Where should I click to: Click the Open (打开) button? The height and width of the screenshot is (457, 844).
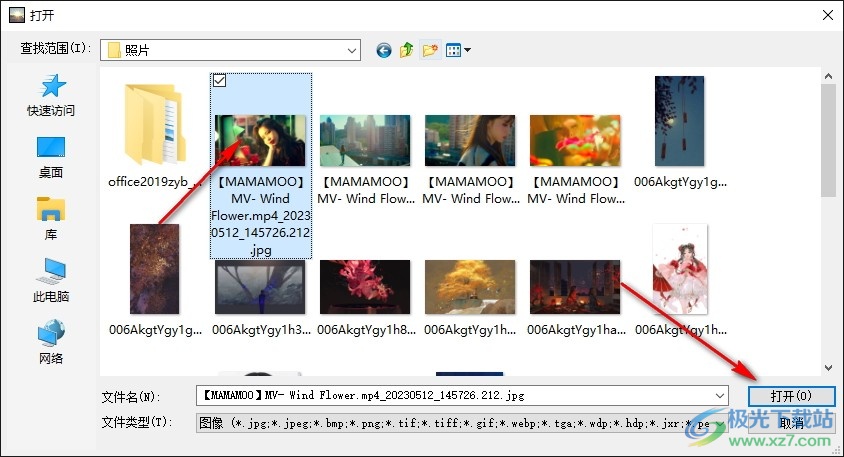pos(791,396)
